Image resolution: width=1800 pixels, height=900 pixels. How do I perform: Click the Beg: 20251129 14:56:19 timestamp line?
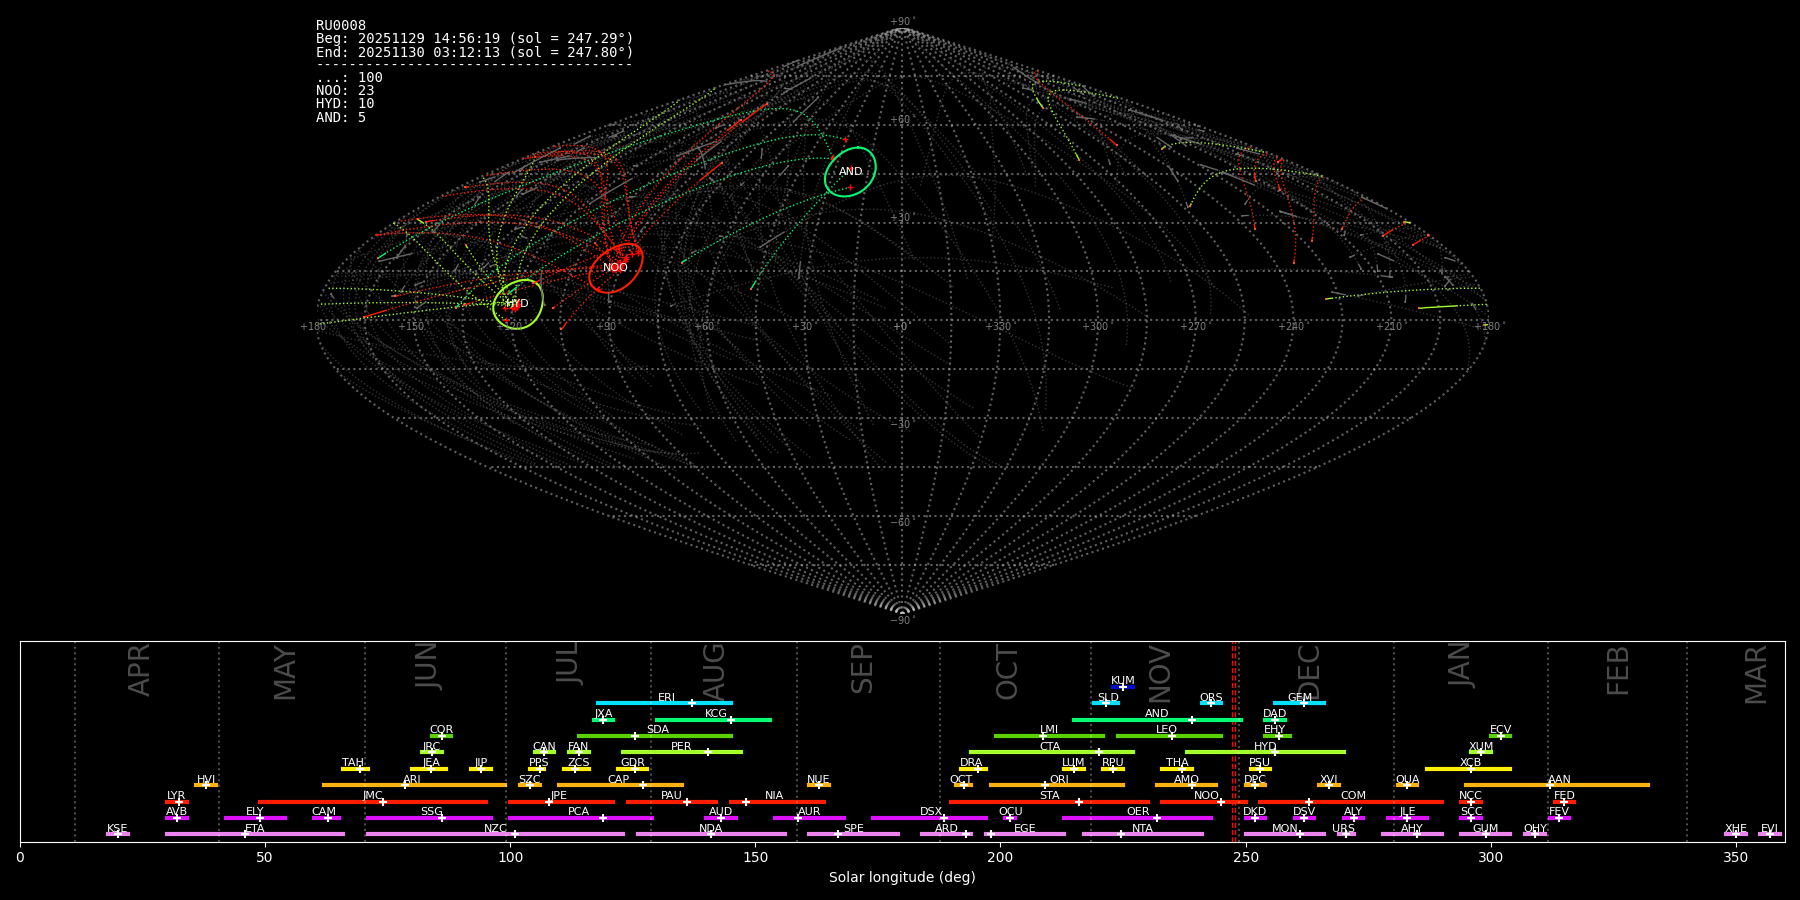pos(475,39)
